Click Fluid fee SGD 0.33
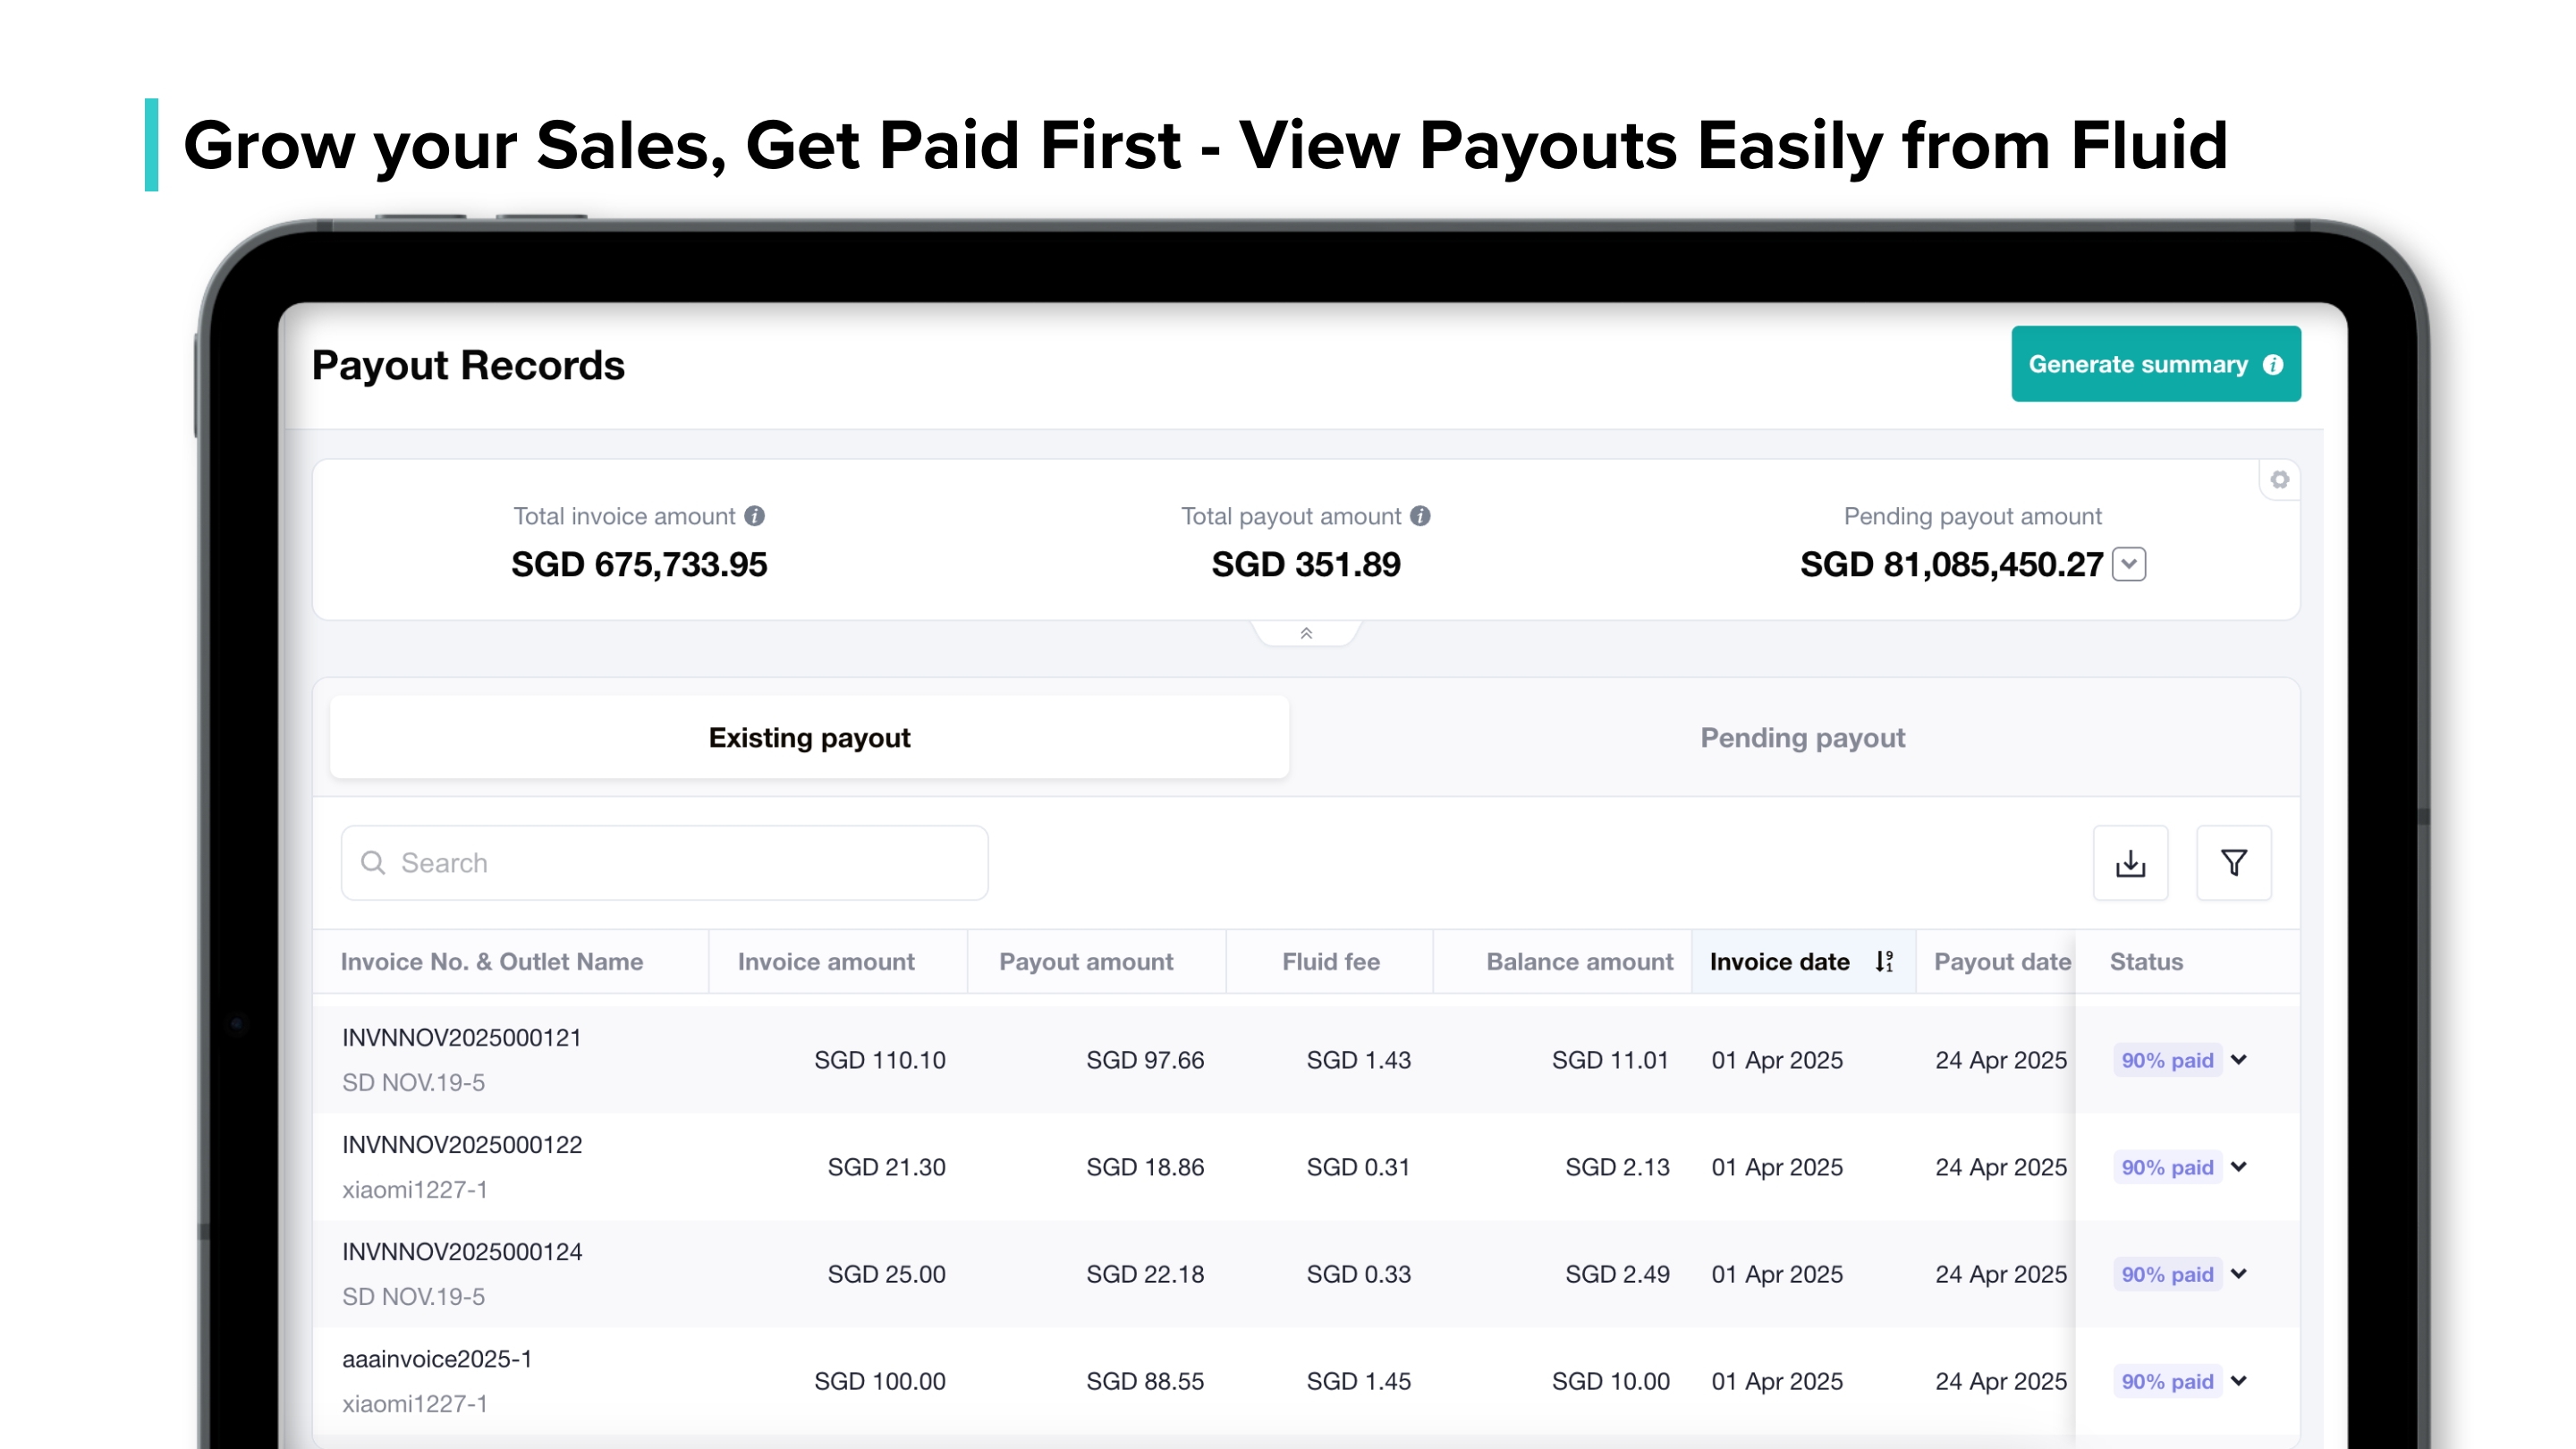Image resolution: width=2576 pixels, height=1449 pixels. (1359, 1274)
